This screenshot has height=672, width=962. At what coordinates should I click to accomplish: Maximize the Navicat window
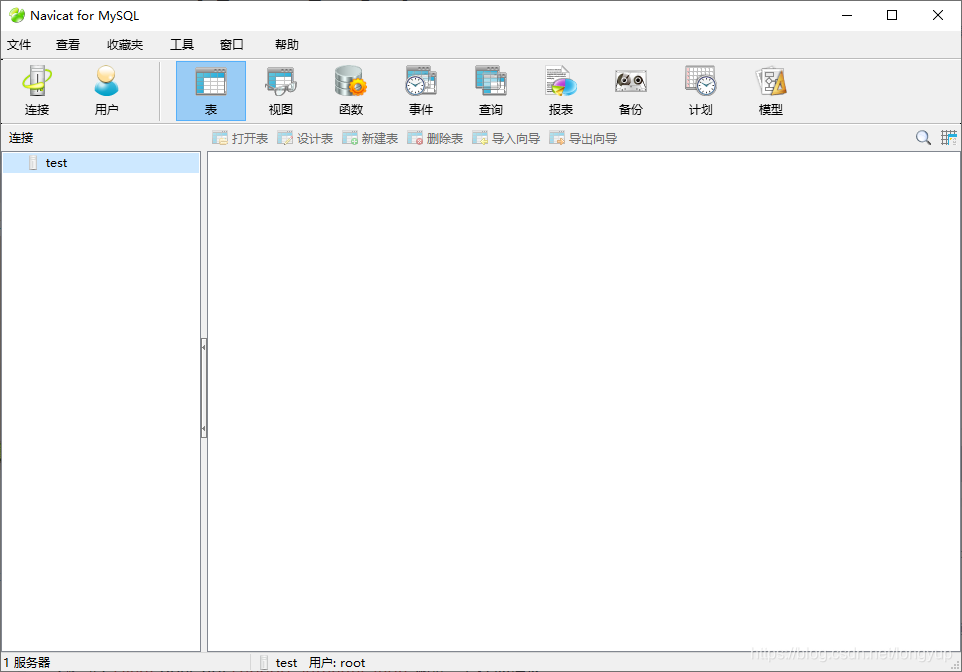(892, 15)
